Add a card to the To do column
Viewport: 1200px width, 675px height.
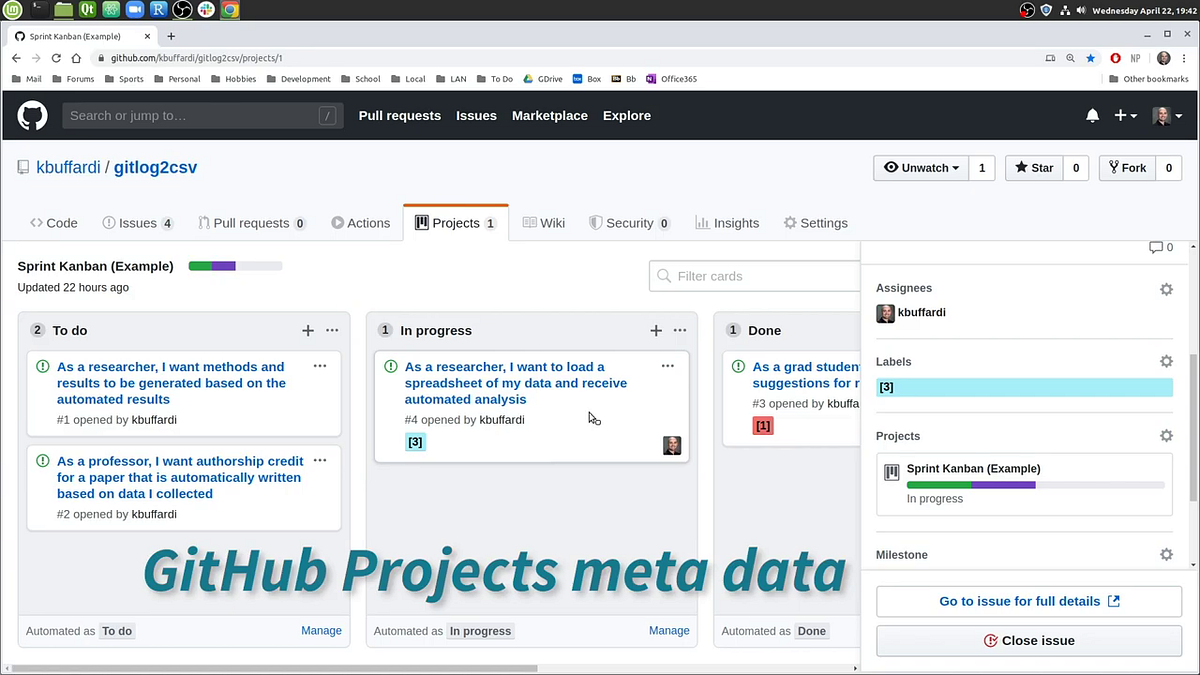click(x=308, y=330)
